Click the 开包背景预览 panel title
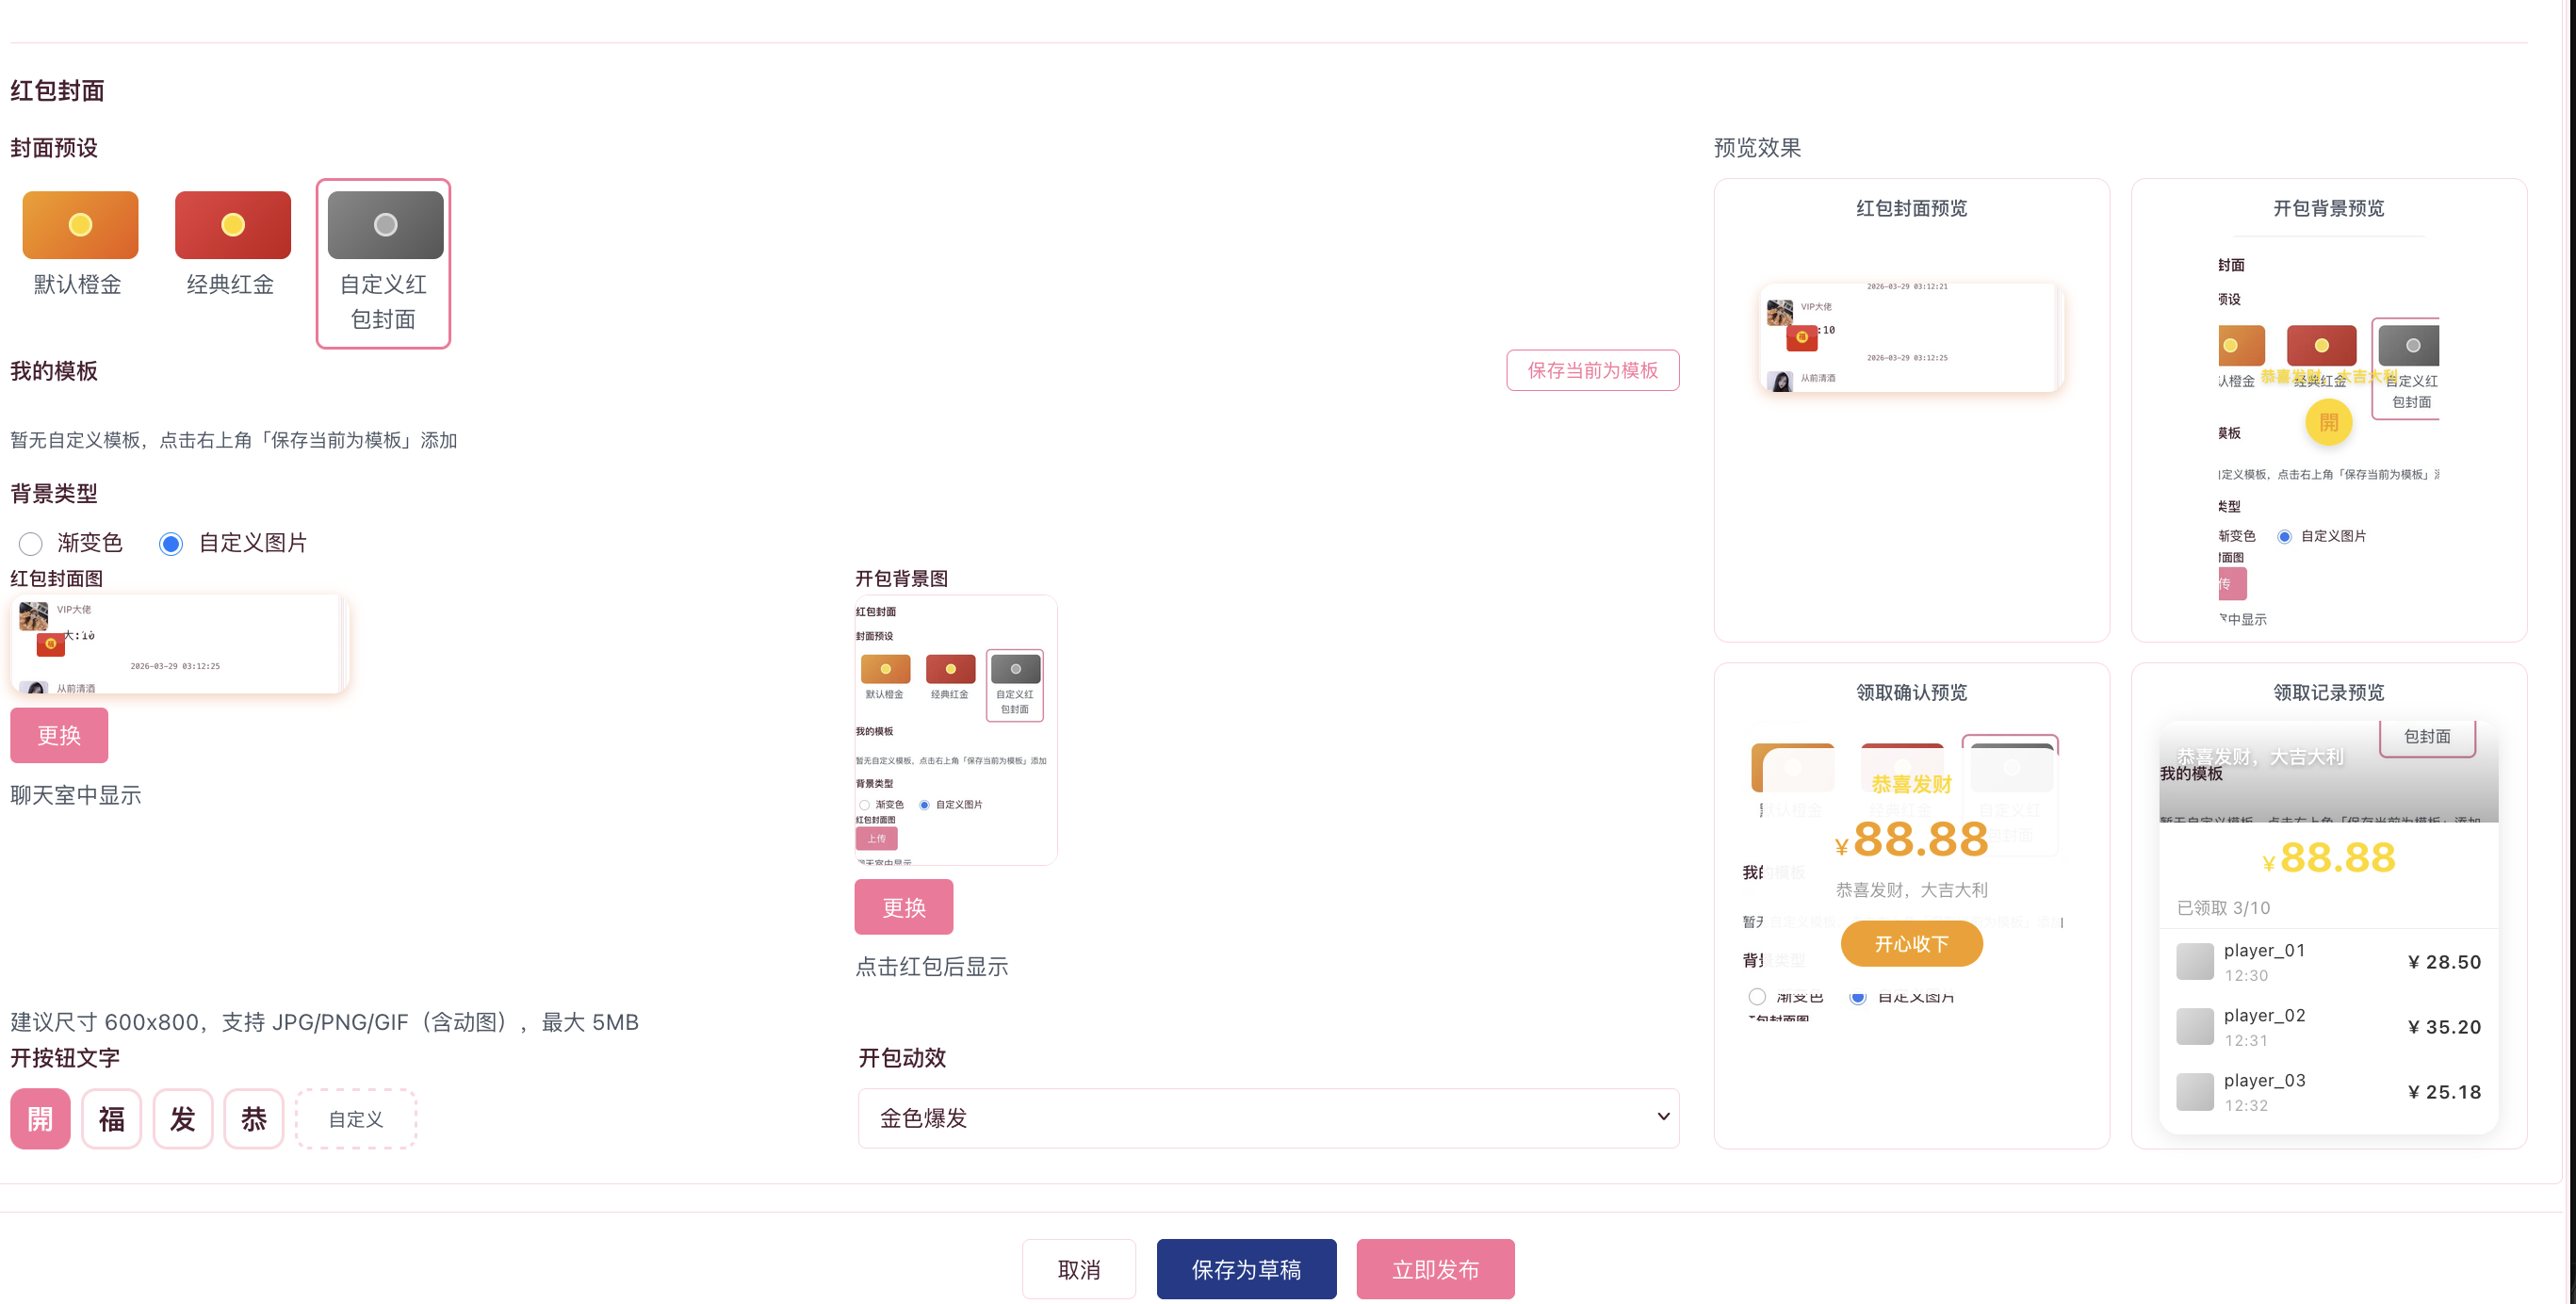2576x1304 pixels. [x=2328, y=208]
